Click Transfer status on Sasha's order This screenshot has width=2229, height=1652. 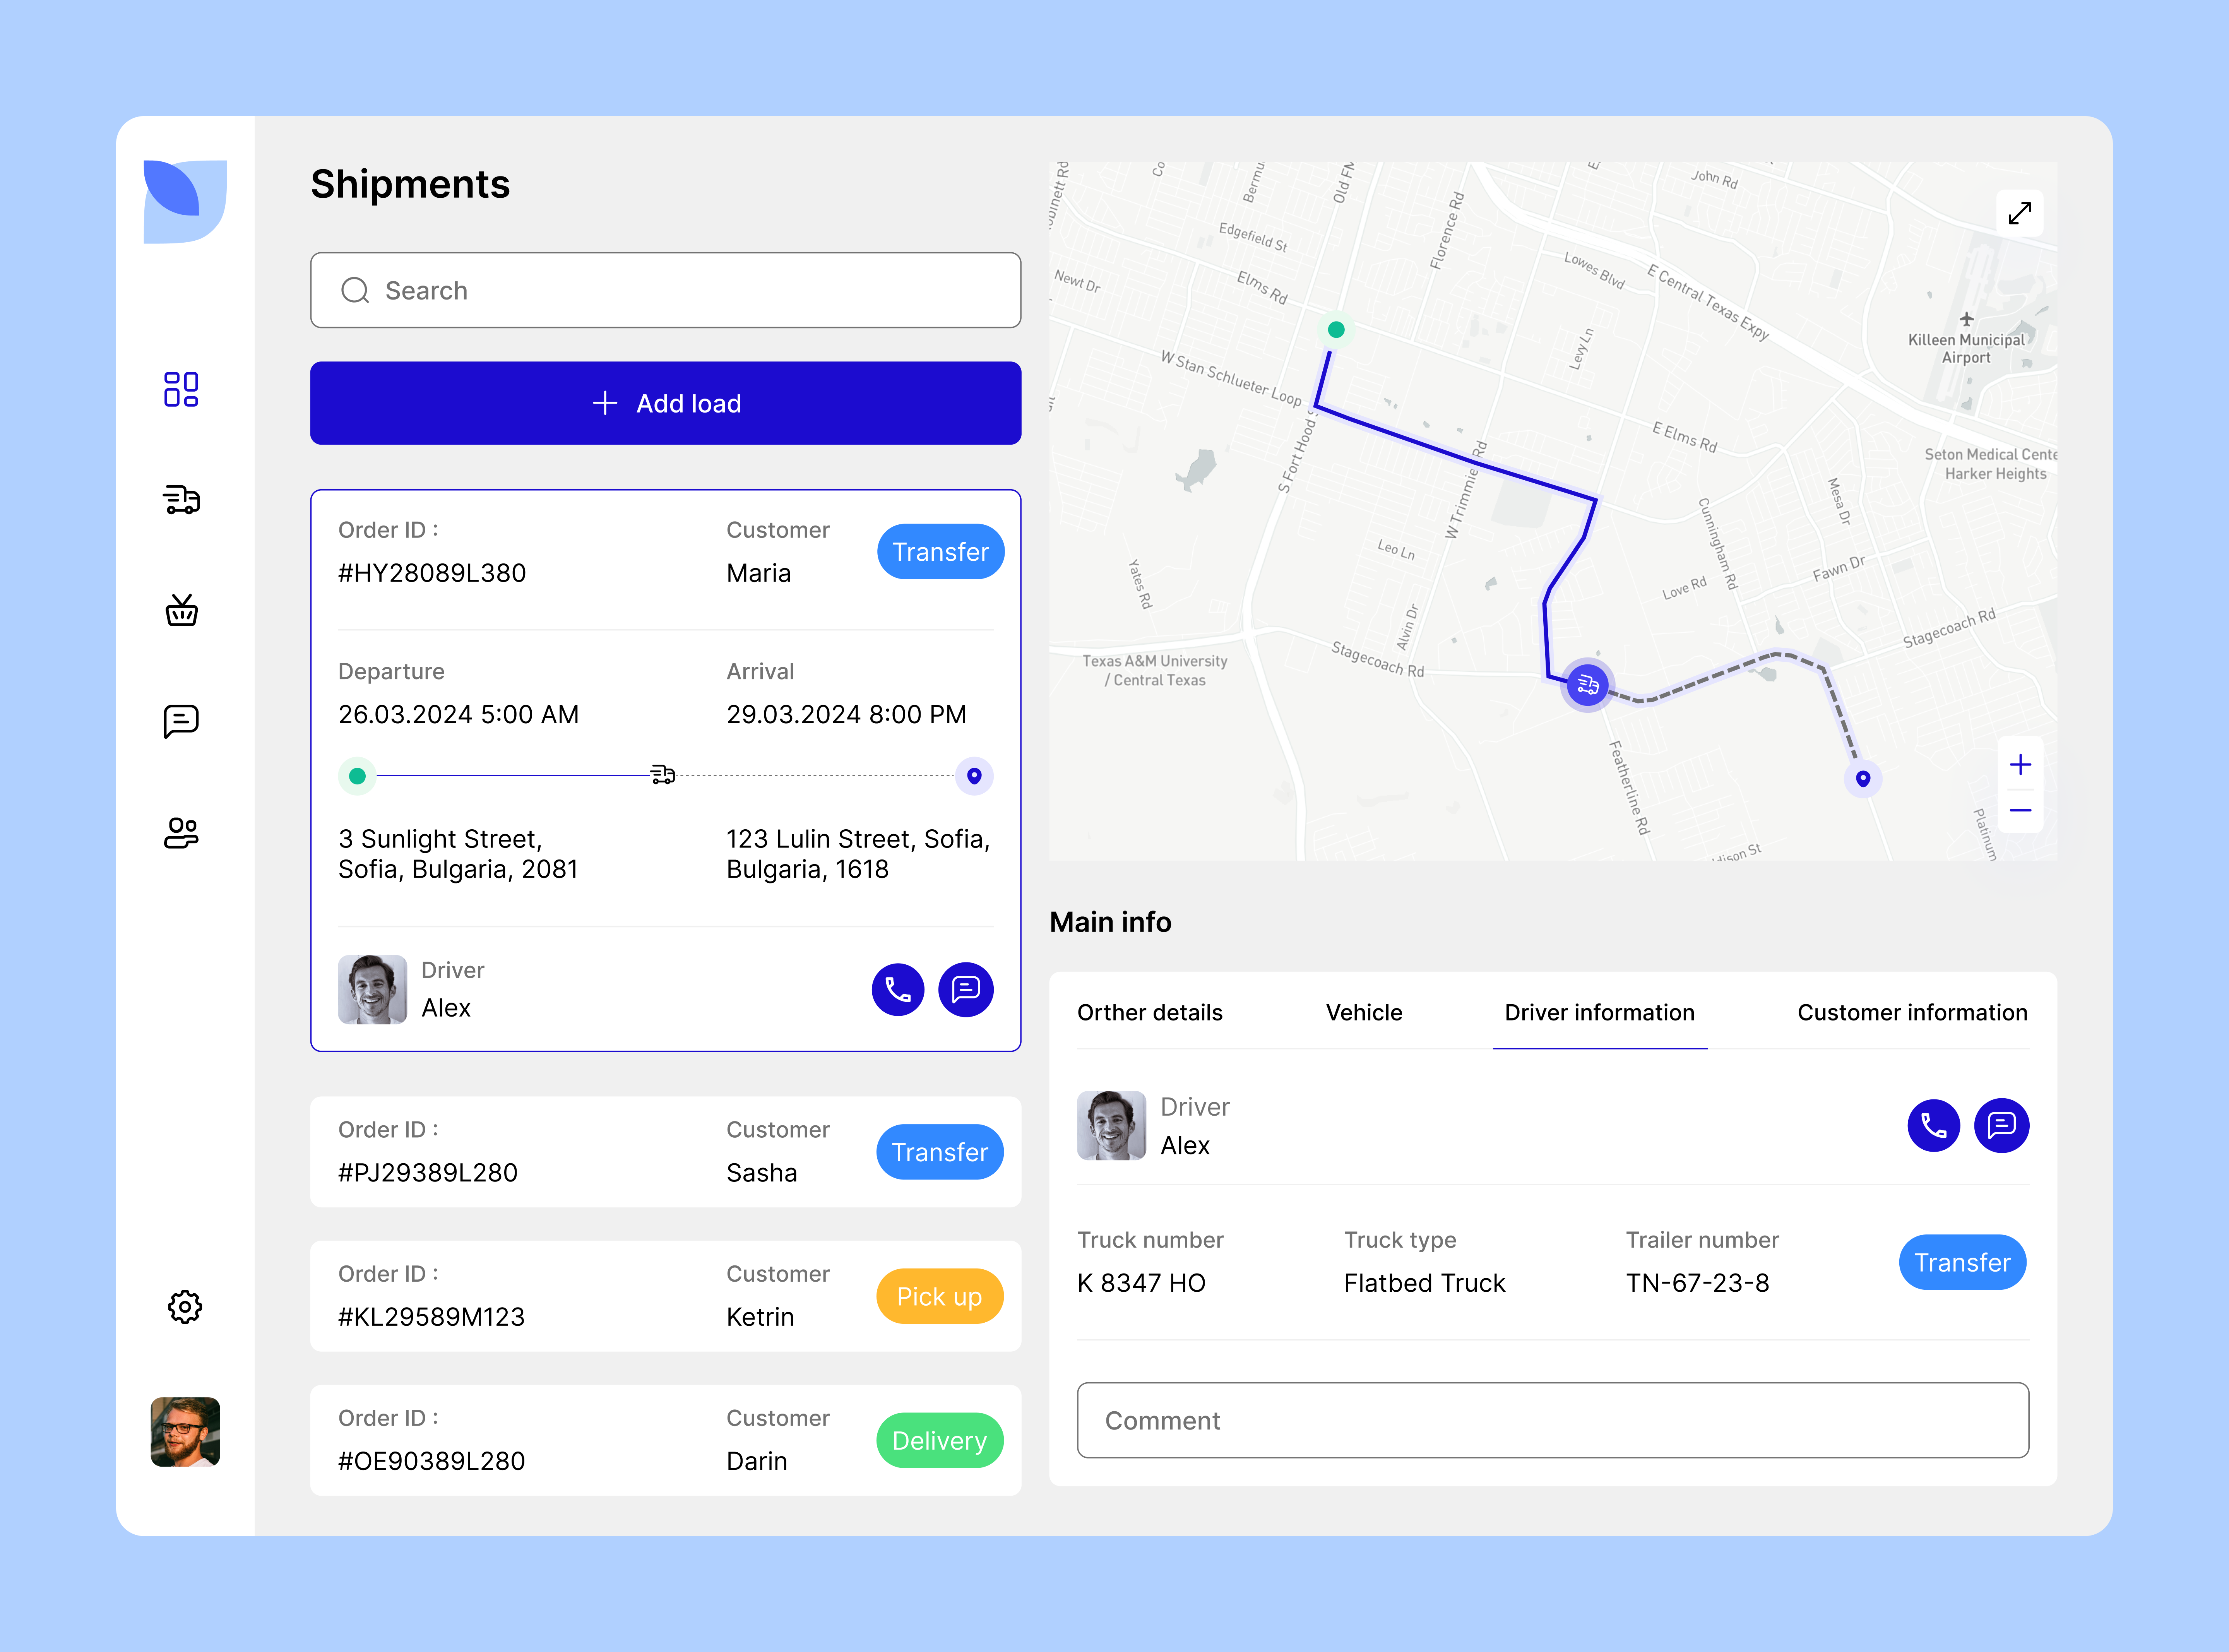(x=940, y=1152)
